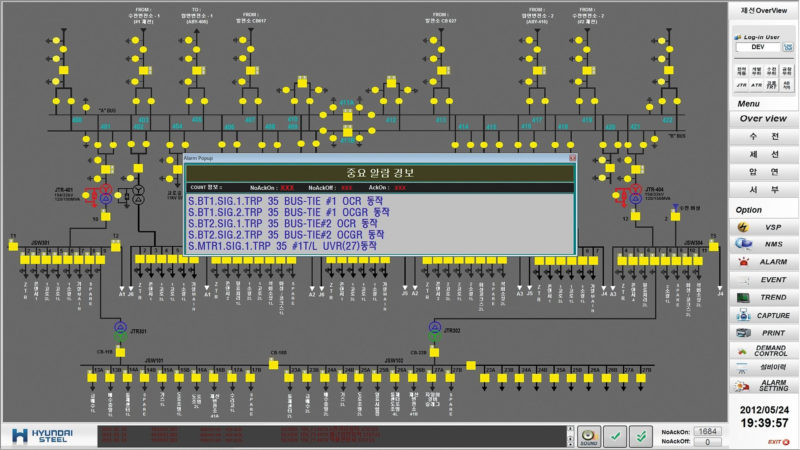Image resolution: width=800 pixels, height=450 pixels.
Task: Select alarm S.BT2.SIG.2.TRP BUS-TIE#2 OCGR
Action: click(286, 235)
